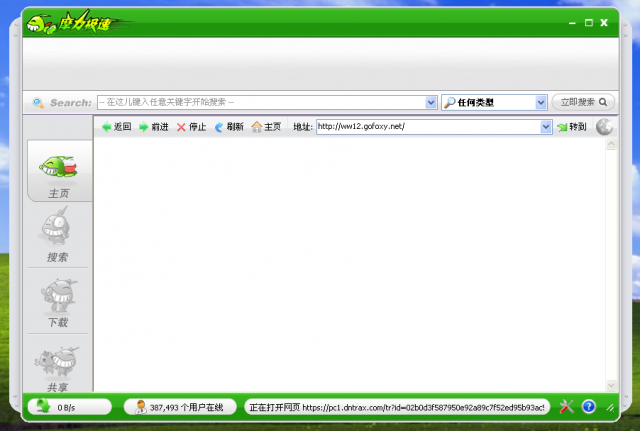Click the globe icon beside 转到
Viewport: 640px width, 431px height.
click(x=604, y=127)
